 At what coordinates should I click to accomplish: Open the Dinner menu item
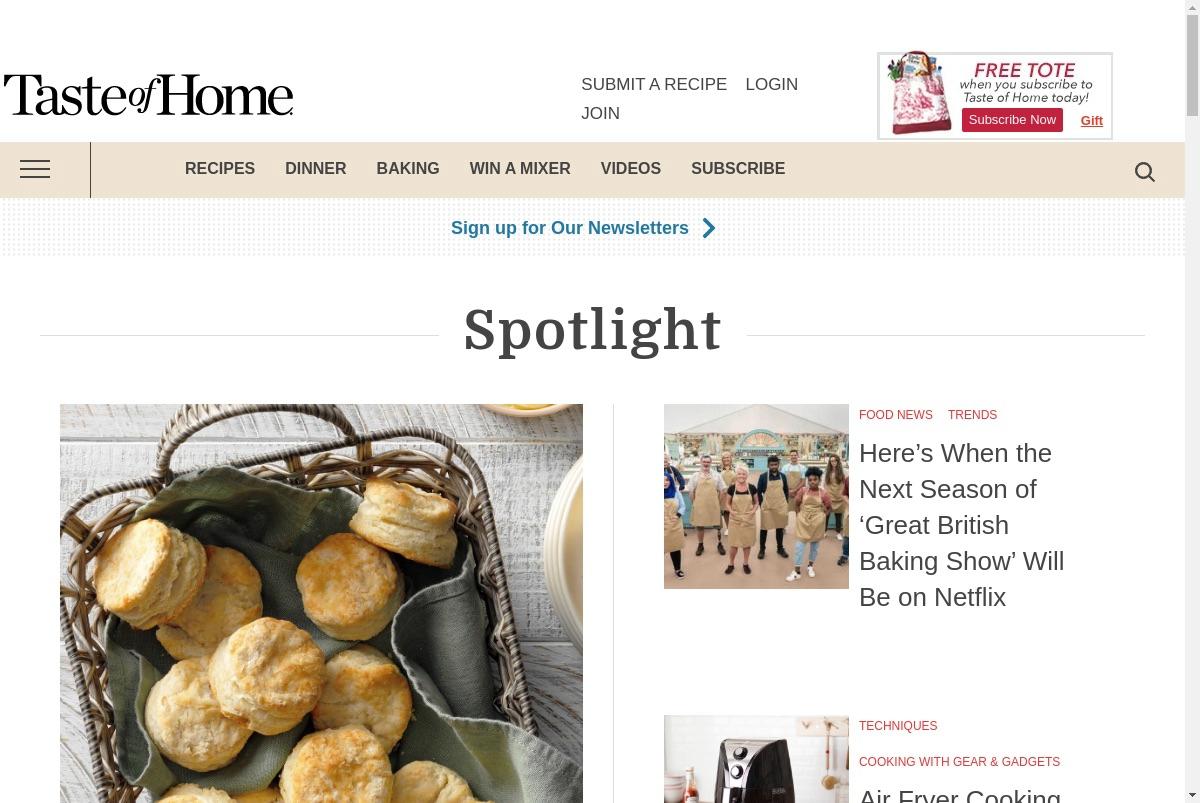coord(315,169)
